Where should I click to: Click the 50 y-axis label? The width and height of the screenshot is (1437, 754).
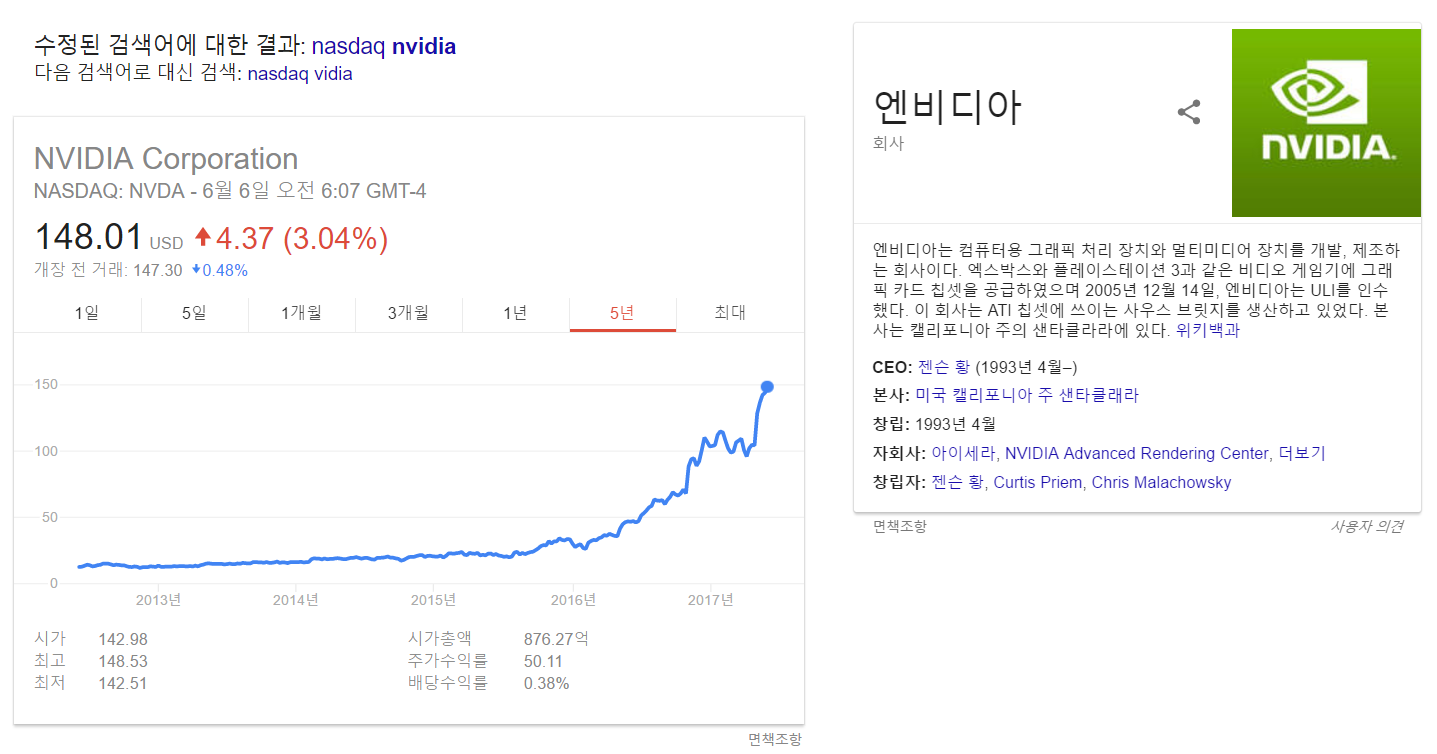pos(50,517)
